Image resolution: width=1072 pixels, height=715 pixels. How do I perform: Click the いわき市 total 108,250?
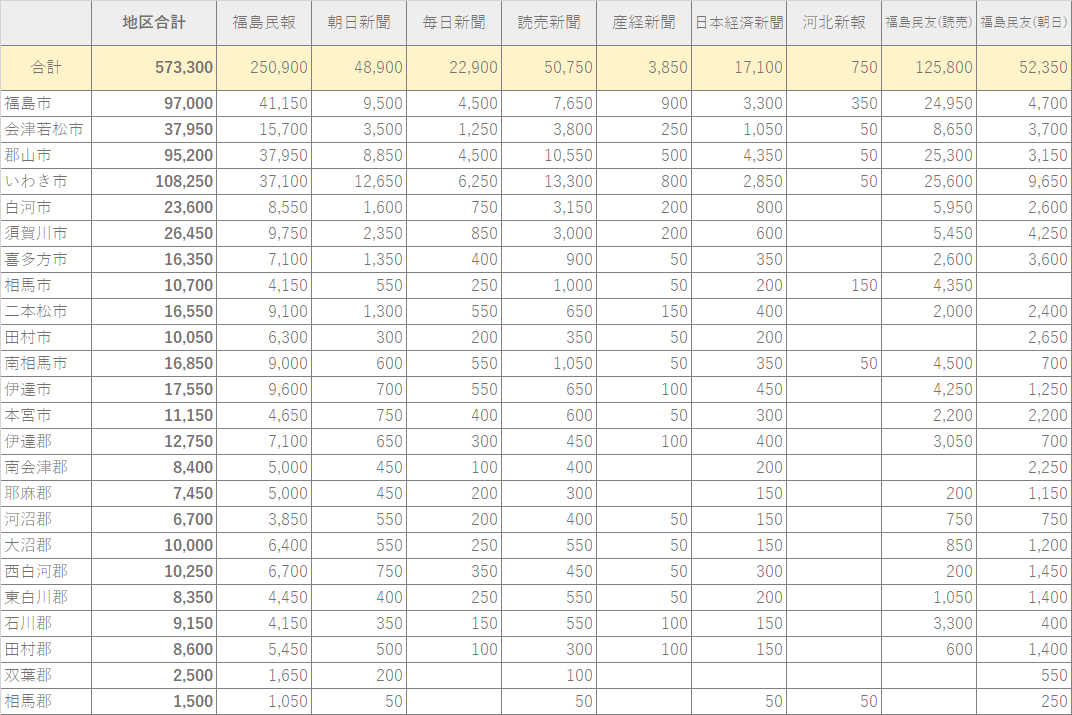154,182
